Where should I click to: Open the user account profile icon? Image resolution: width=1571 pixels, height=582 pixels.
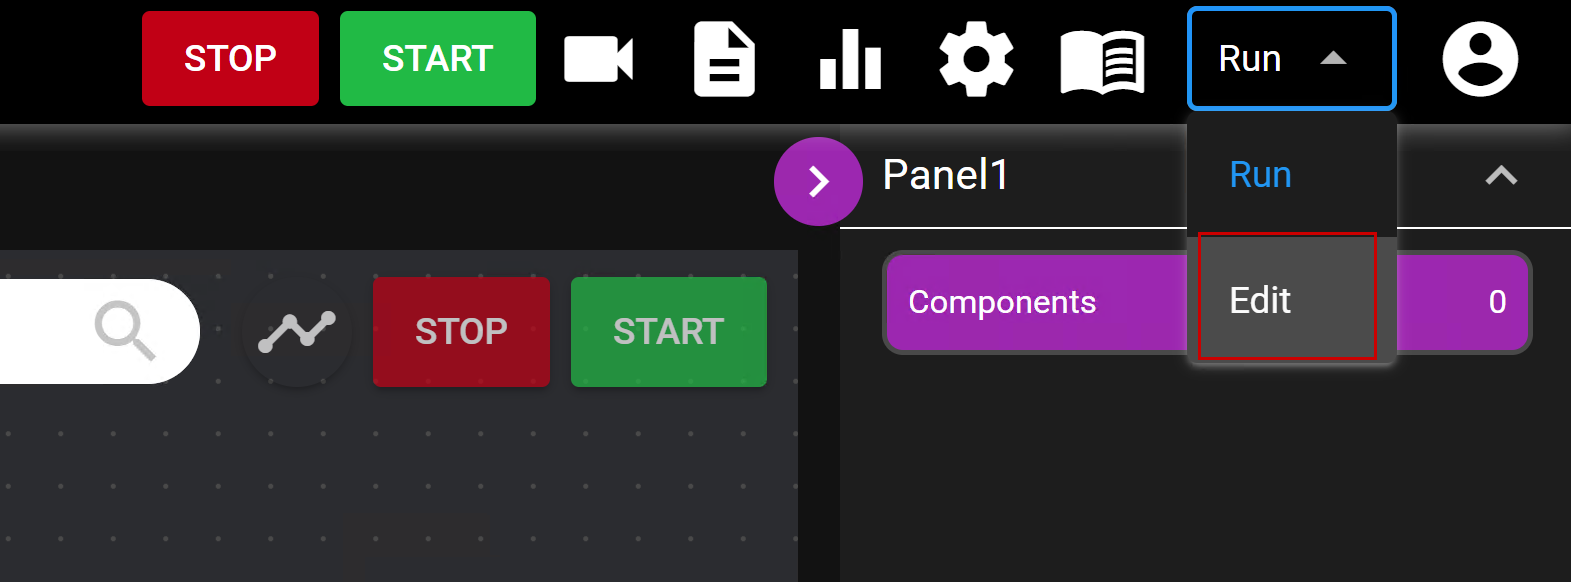pos(1480,59)
